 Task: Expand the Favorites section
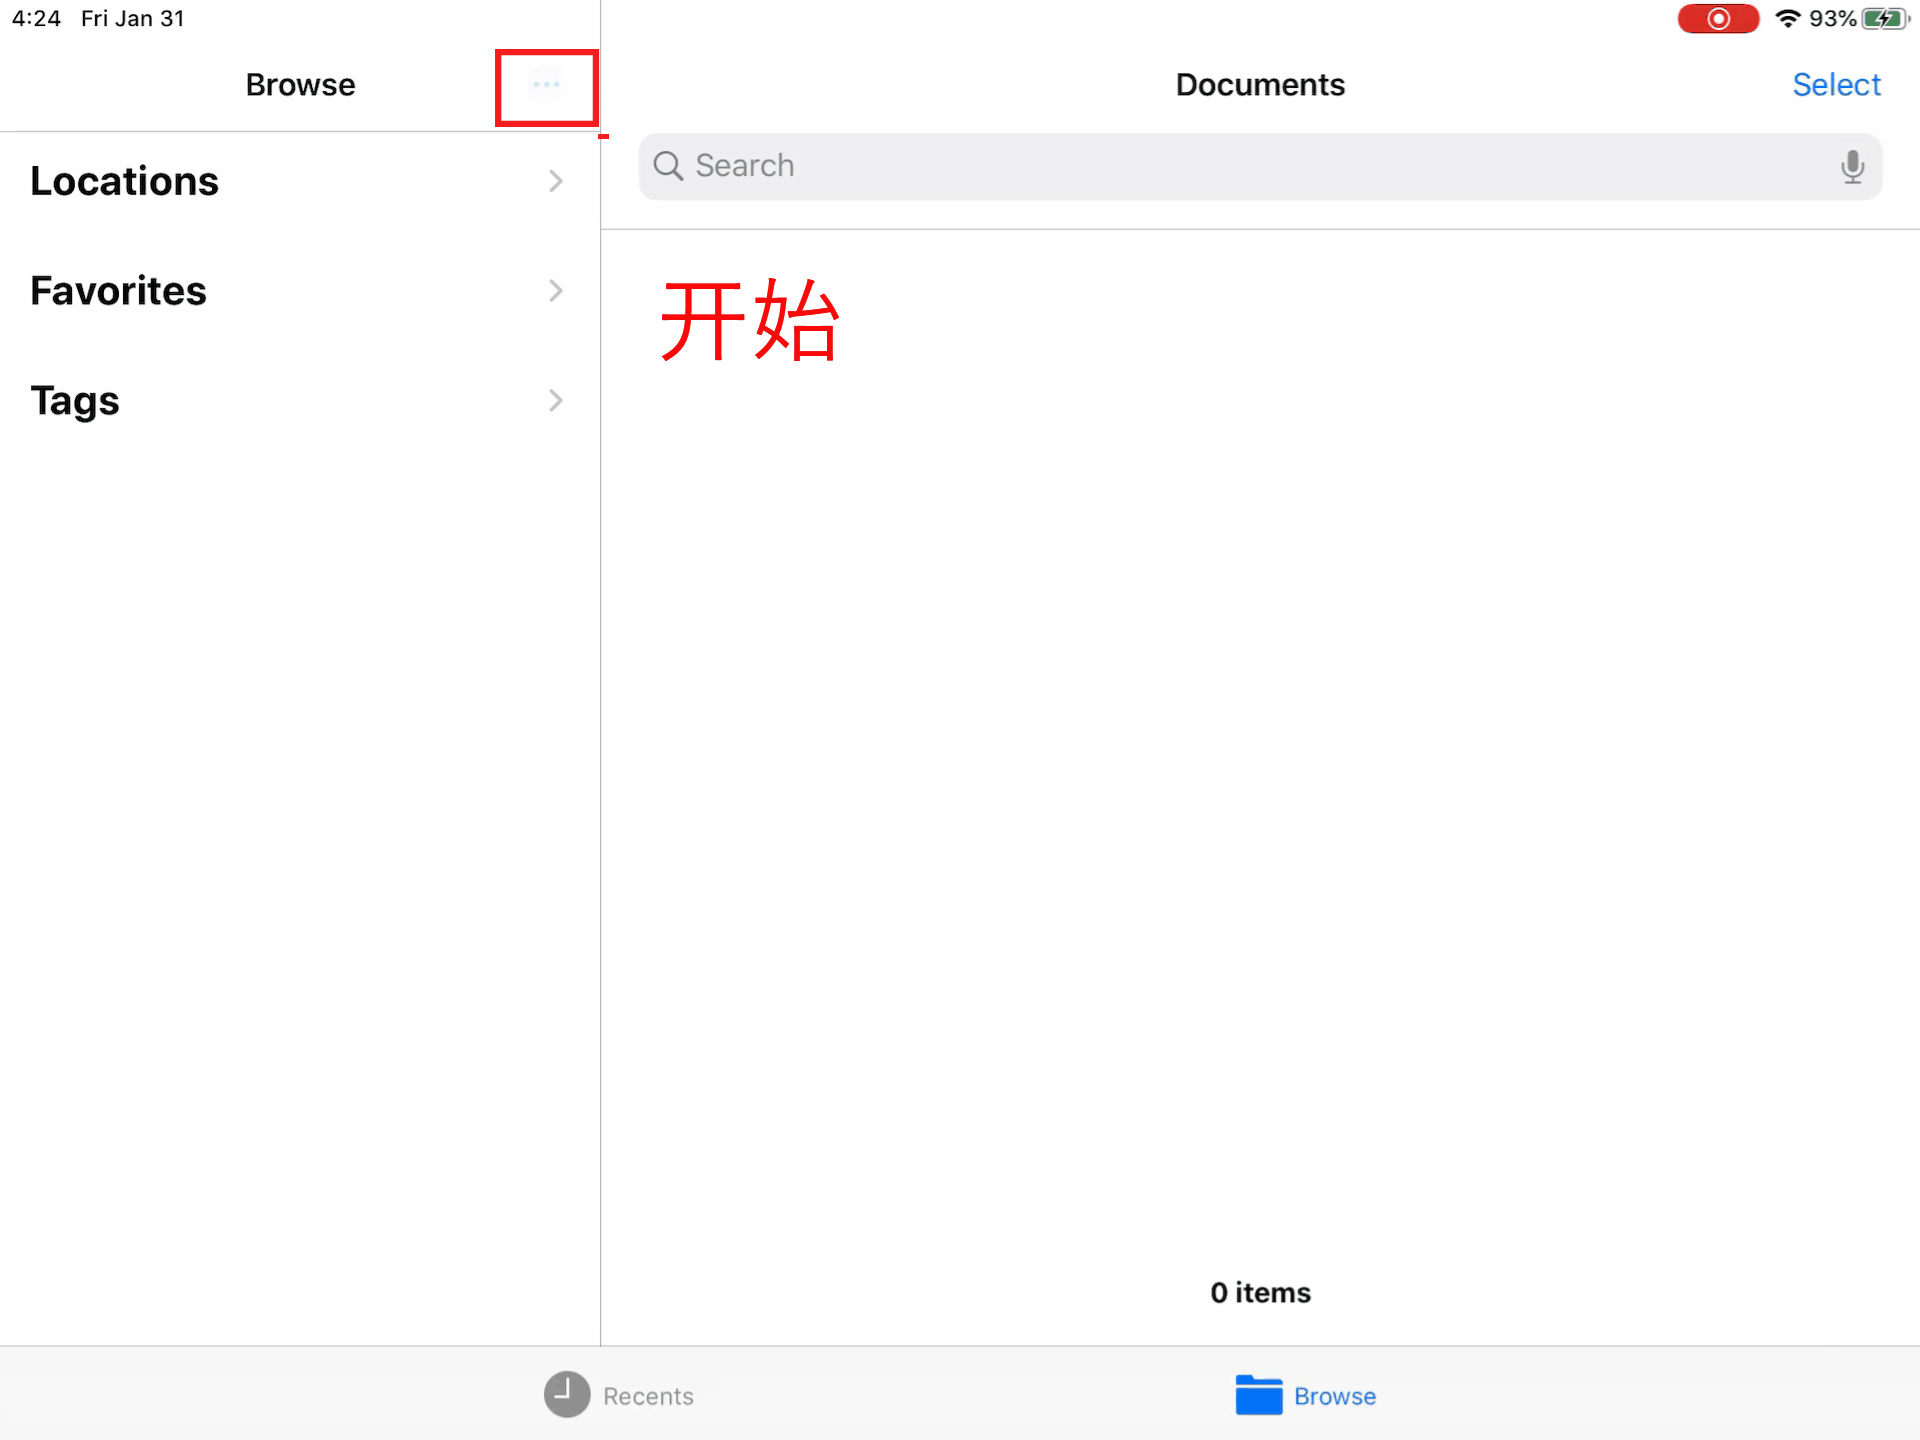coord(556,291)
